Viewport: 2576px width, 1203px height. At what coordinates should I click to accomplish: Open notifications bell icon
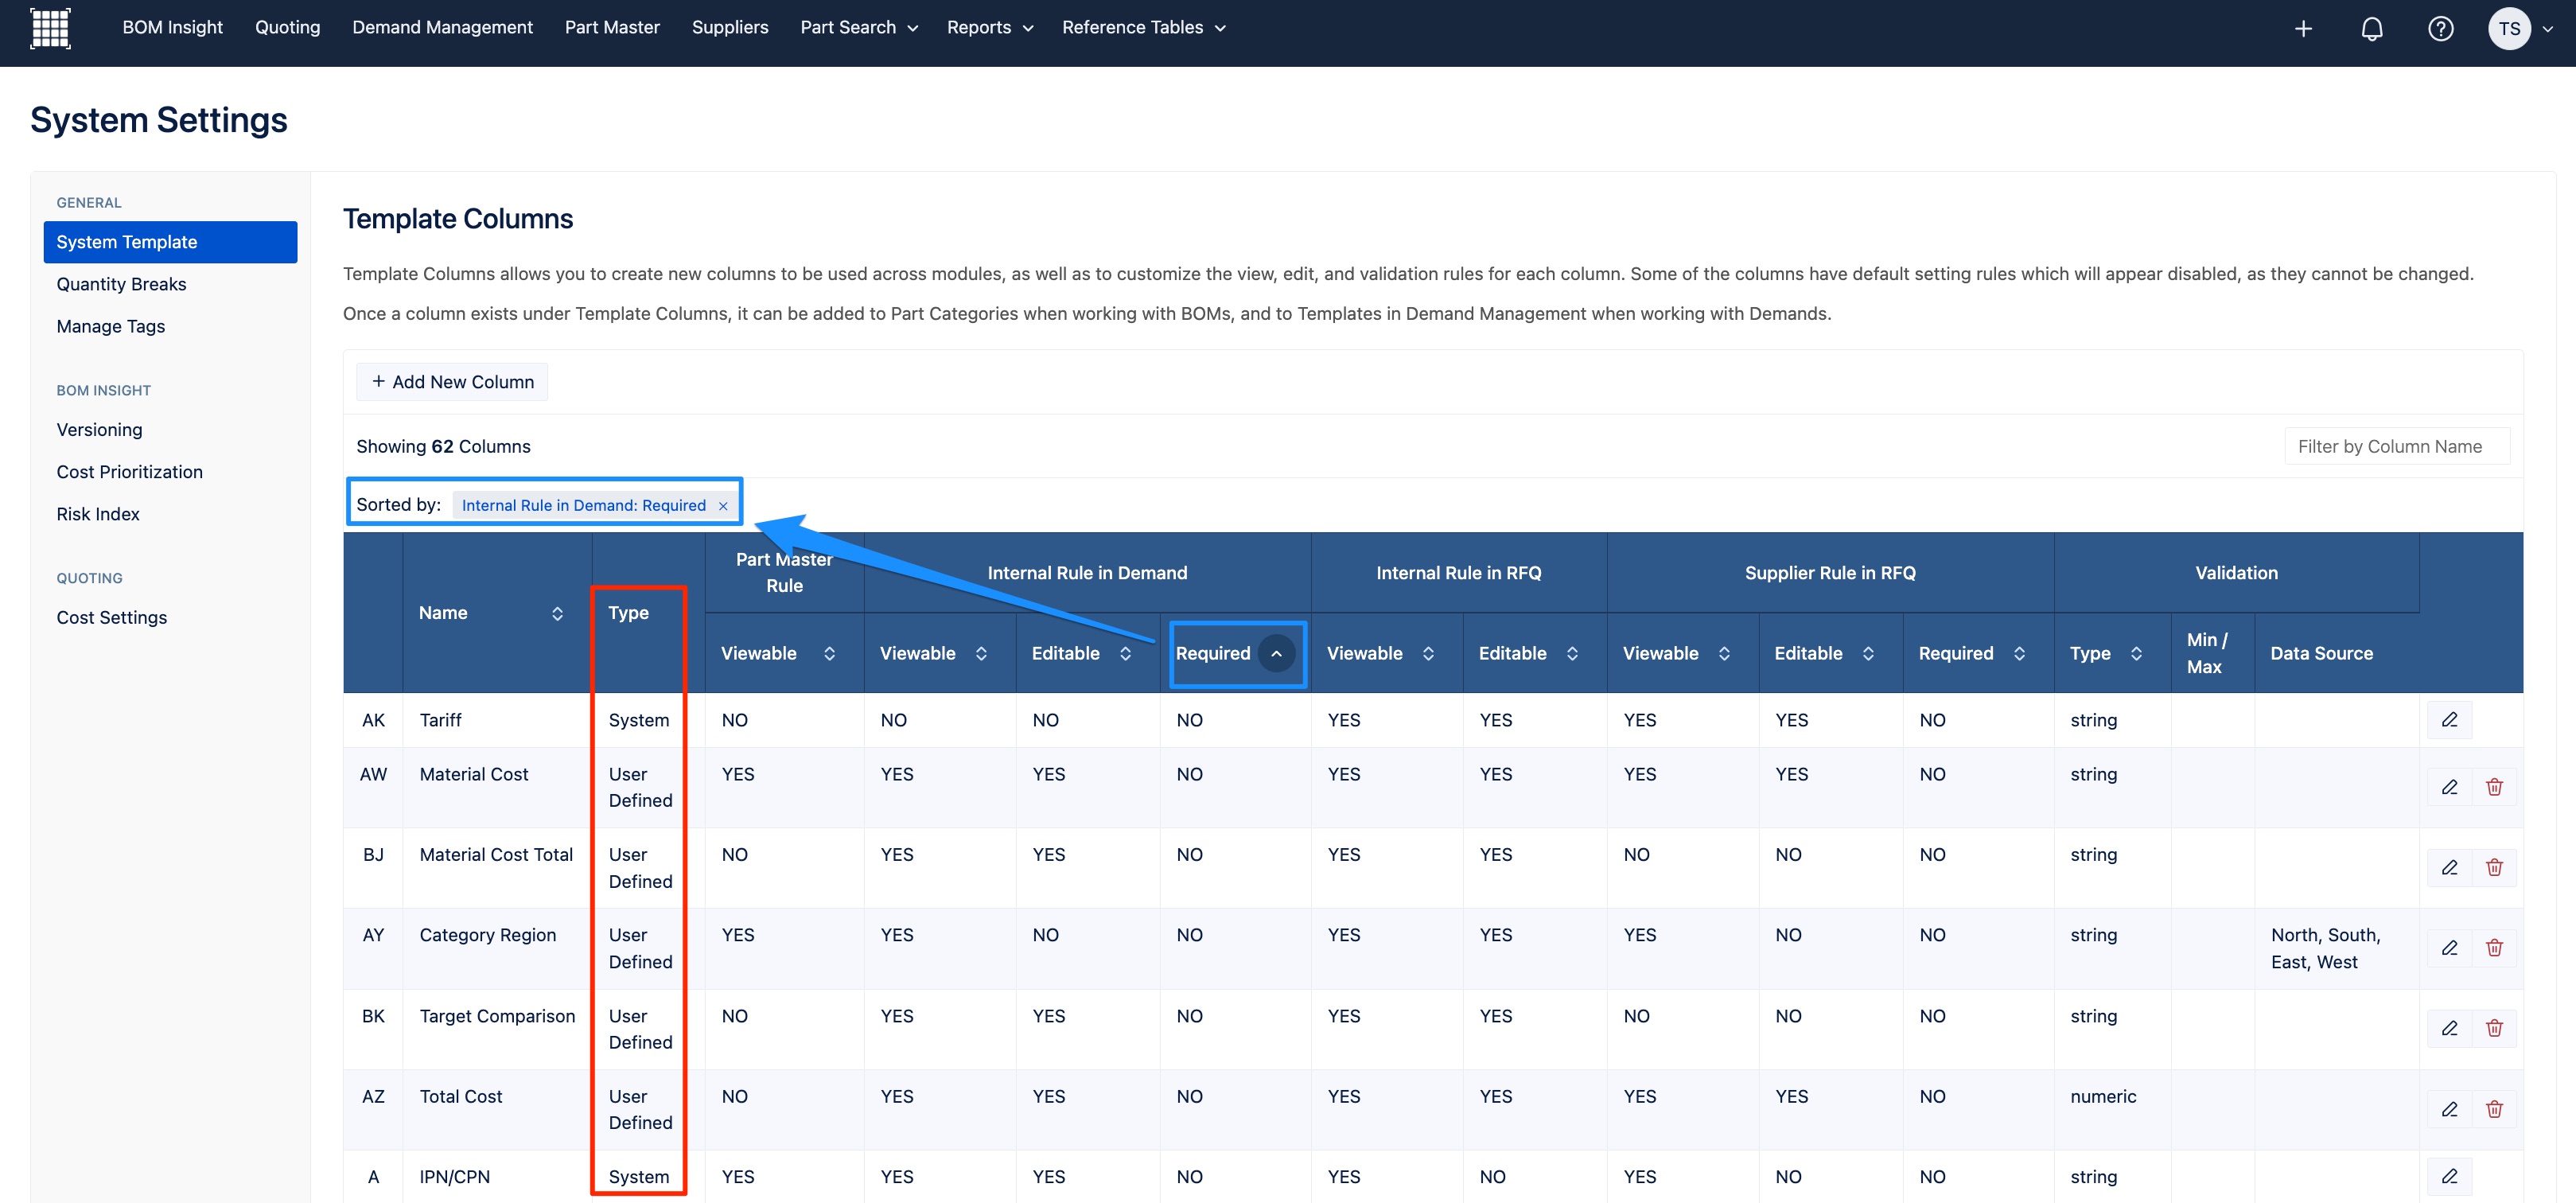click(2372, 29)
